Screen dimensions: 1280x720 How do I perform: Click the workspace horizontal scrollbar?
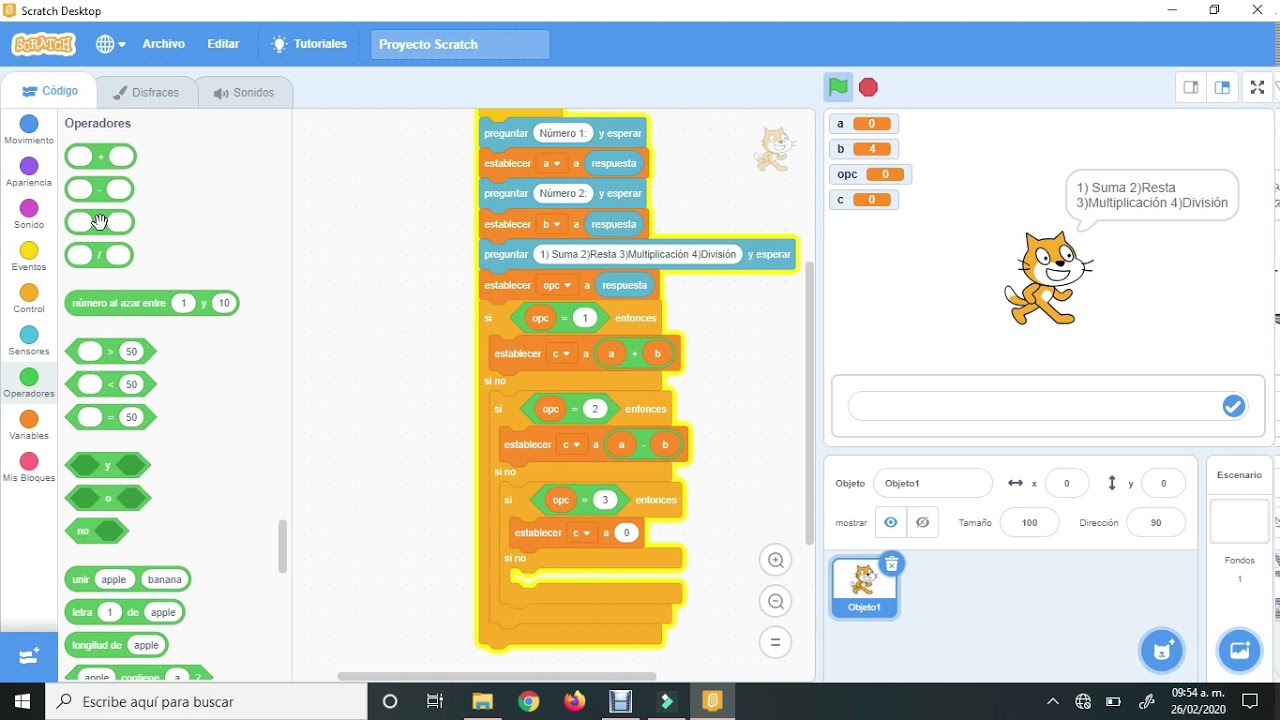point(497,676)
